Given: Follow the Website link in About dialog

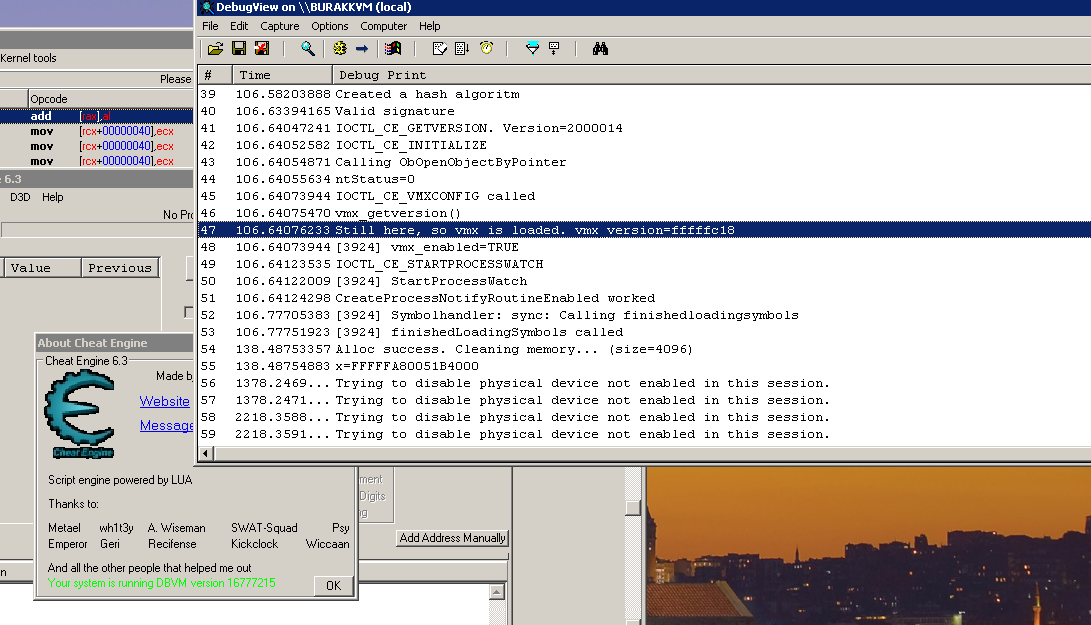Looking at the screenshot, I should (x=164, y=401).
